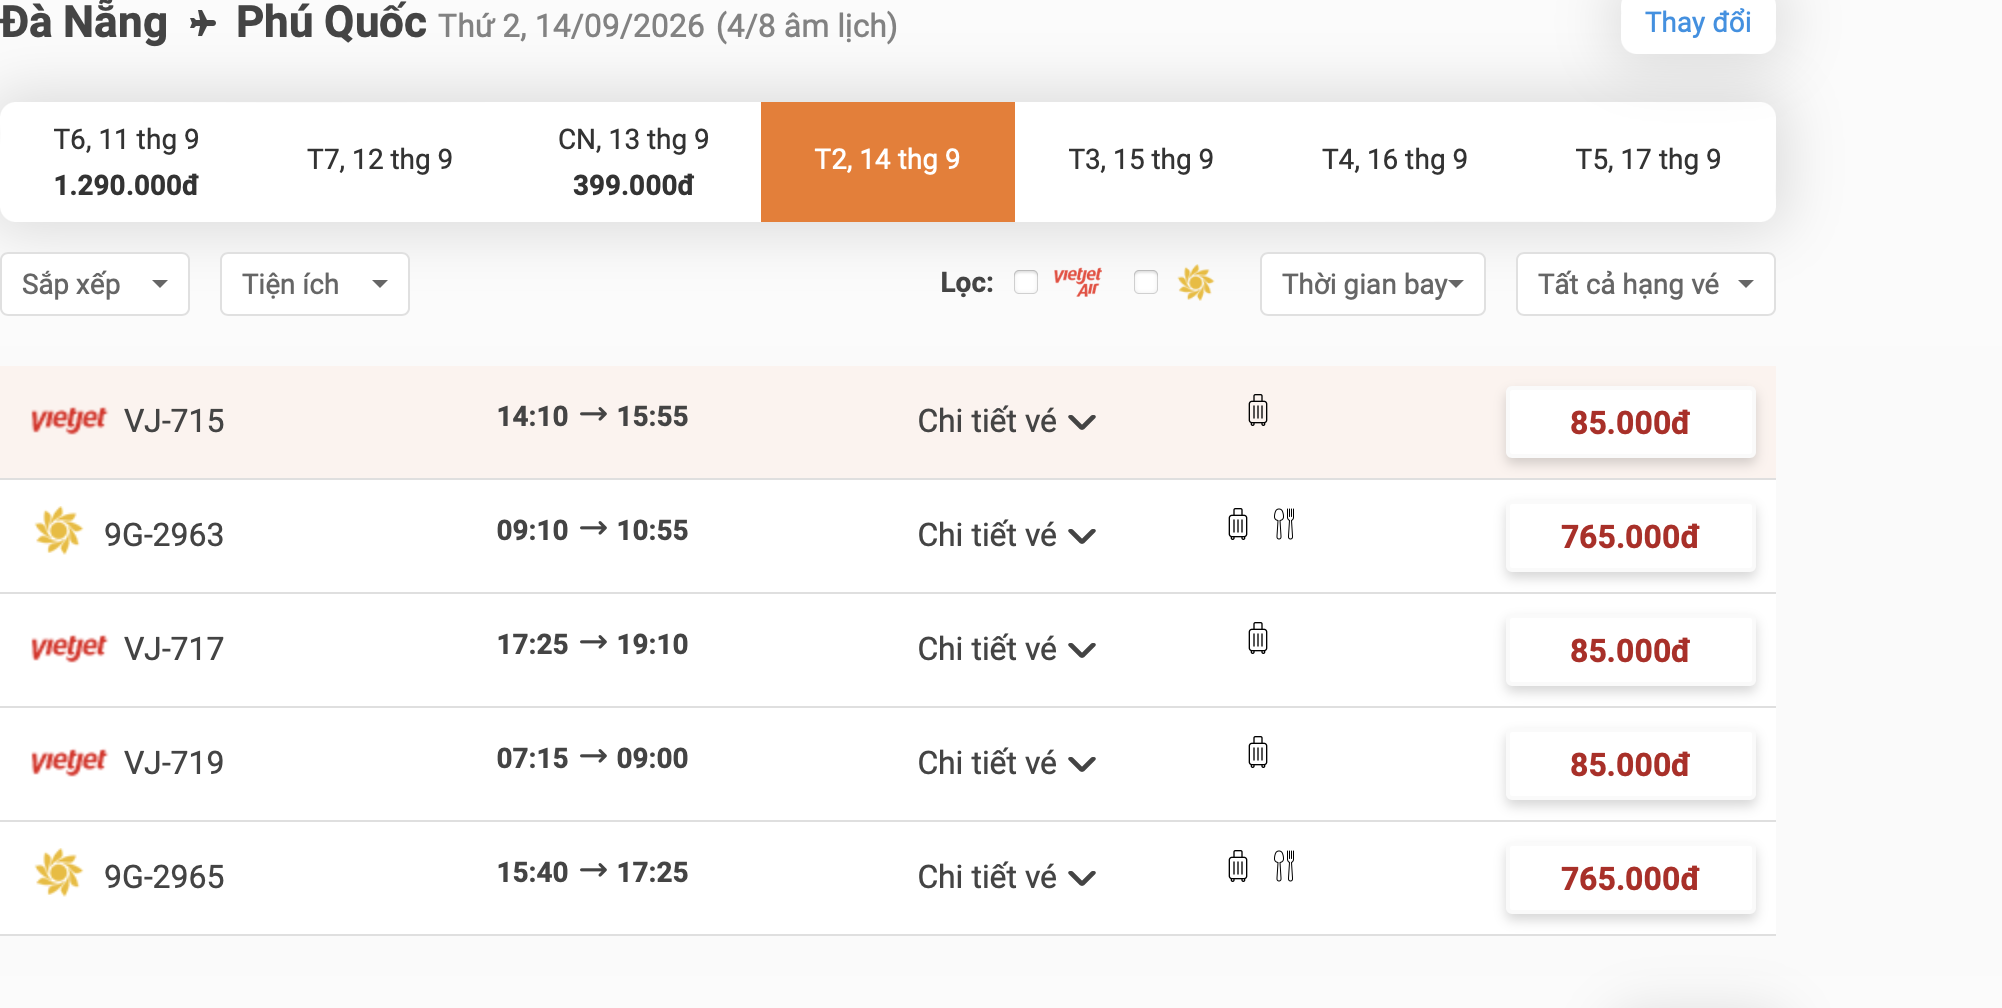2002x1008 pixels.
Task: Expand Chi tiết vé for flight VJ-715
Action: (1007, 421)
